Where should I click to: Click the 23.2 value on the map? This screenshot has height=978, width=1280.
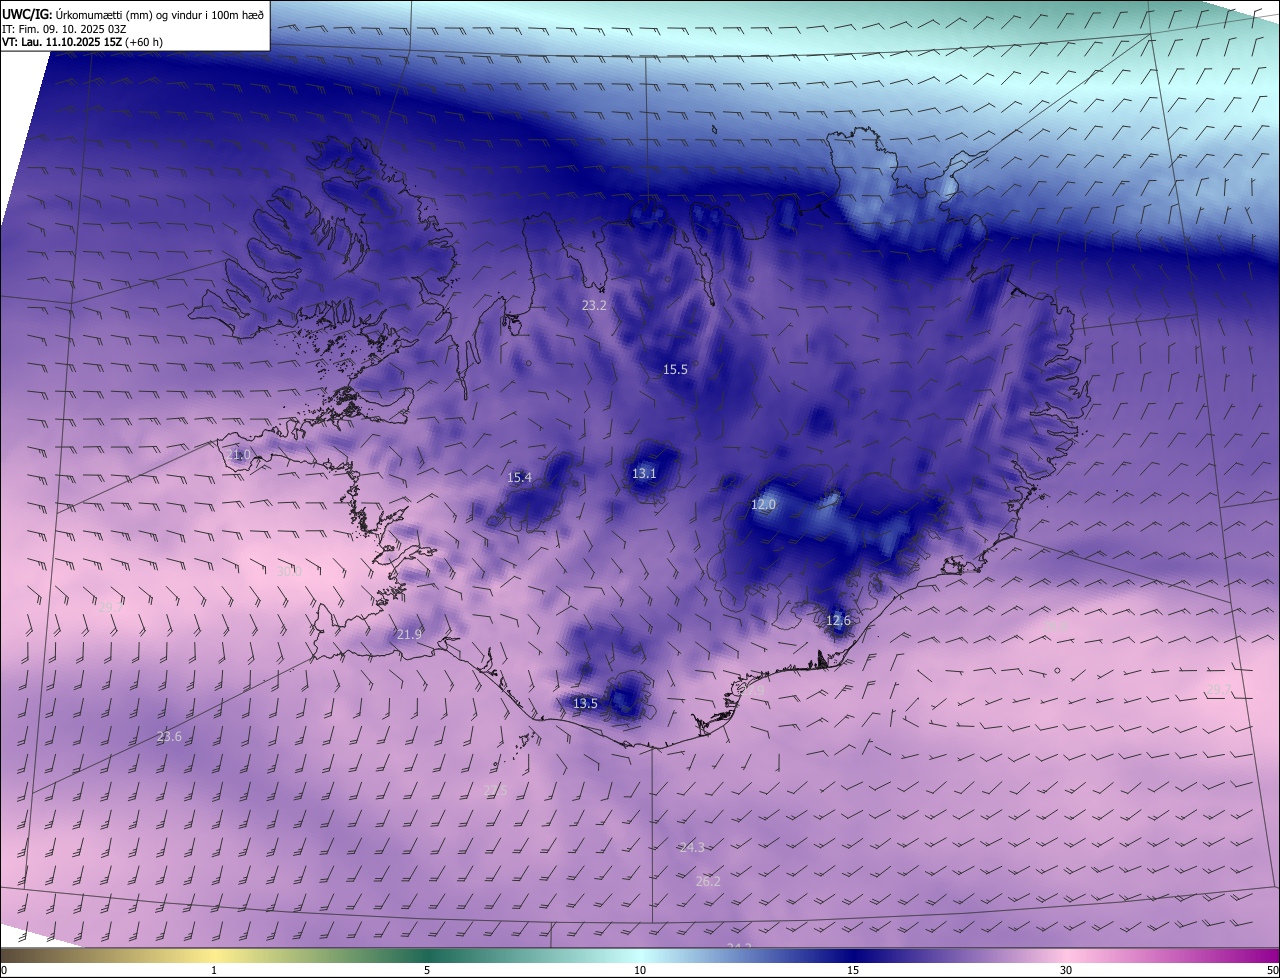[594, 305]
